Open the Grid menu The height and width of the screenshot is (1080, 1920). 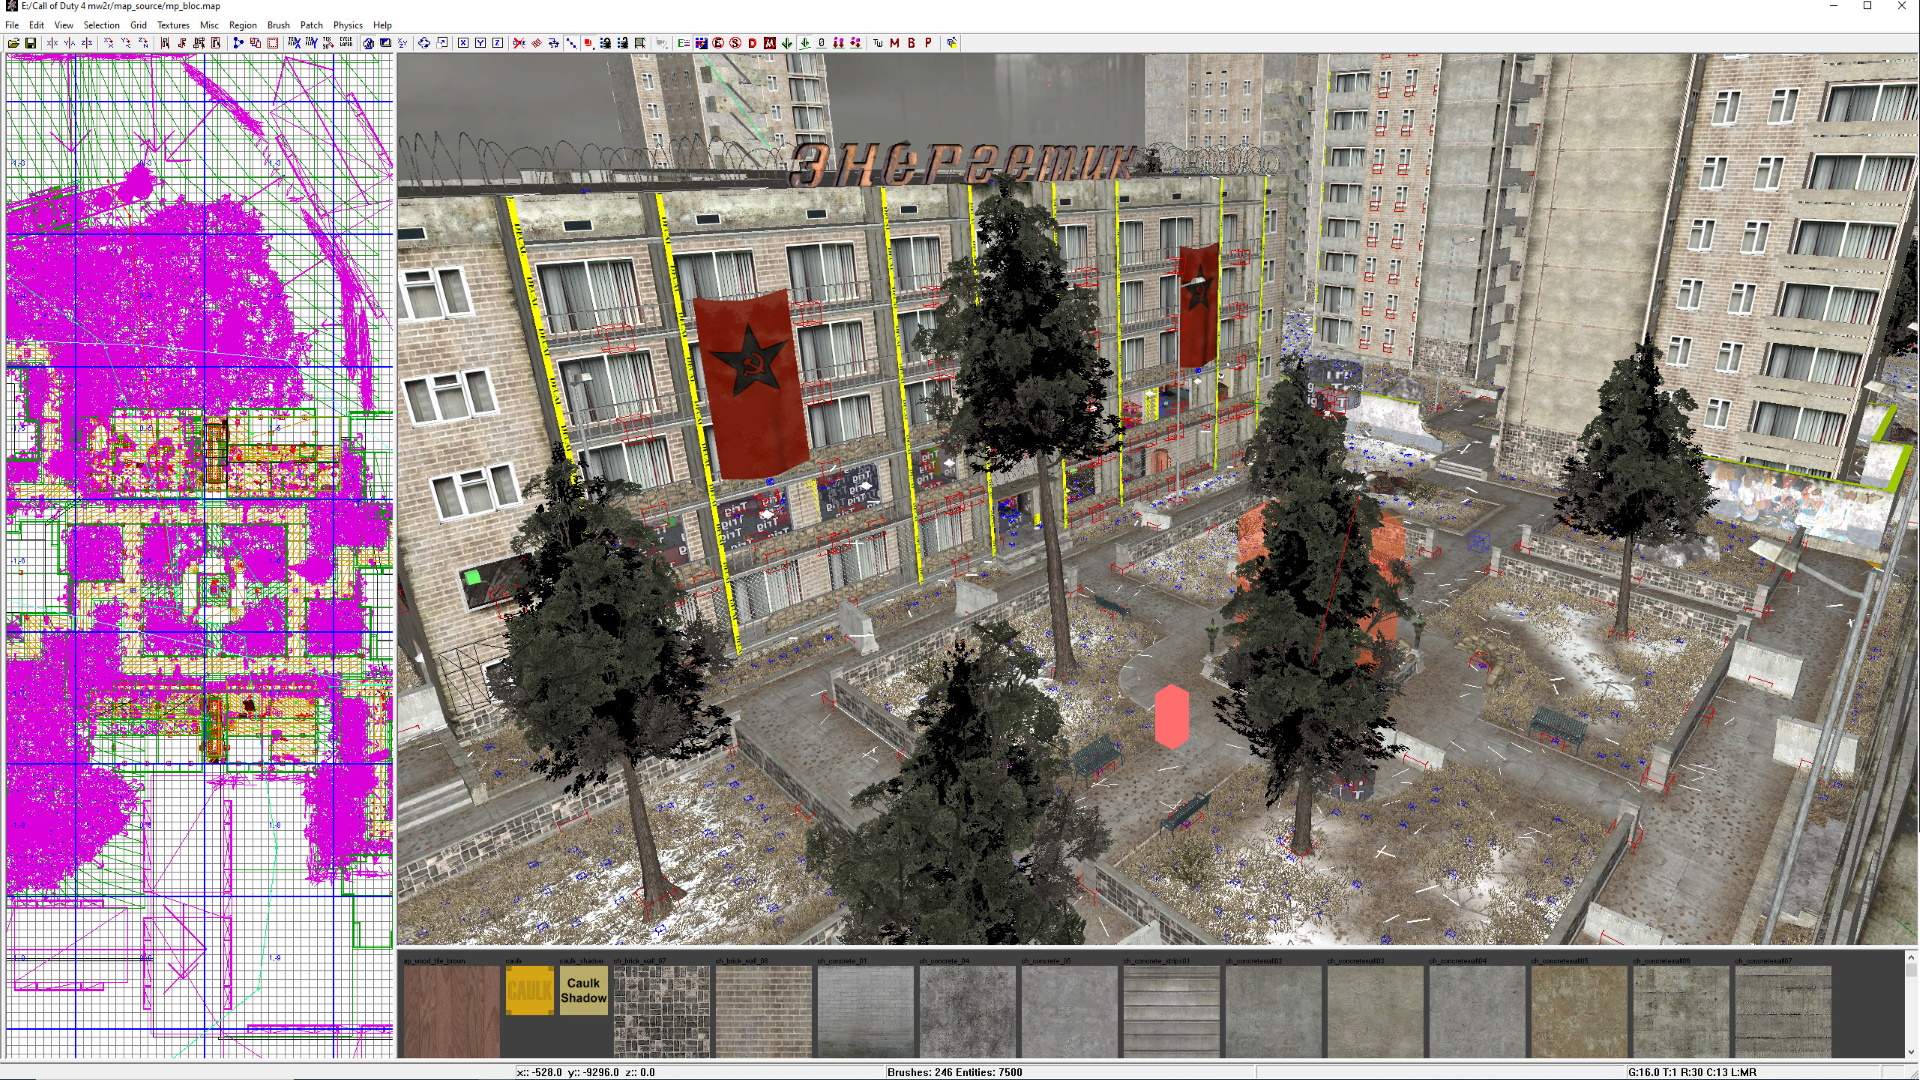(x=138, y=25)
